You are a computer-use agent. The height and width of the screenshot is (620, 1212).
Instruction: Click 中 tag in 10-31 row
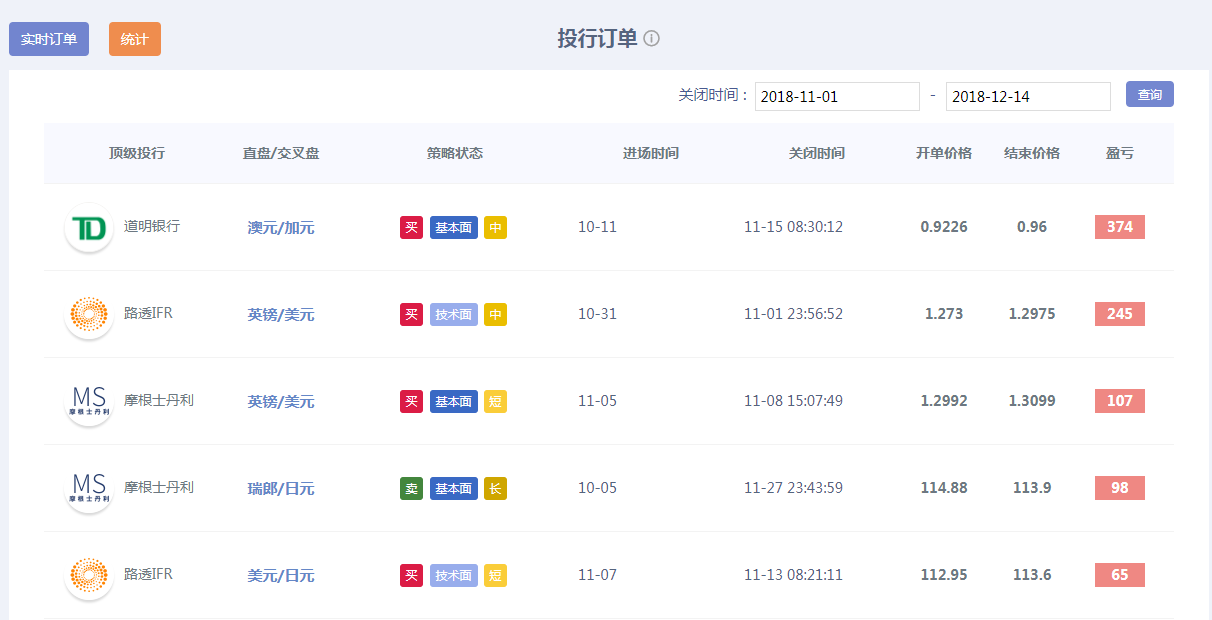pos(496,314)
